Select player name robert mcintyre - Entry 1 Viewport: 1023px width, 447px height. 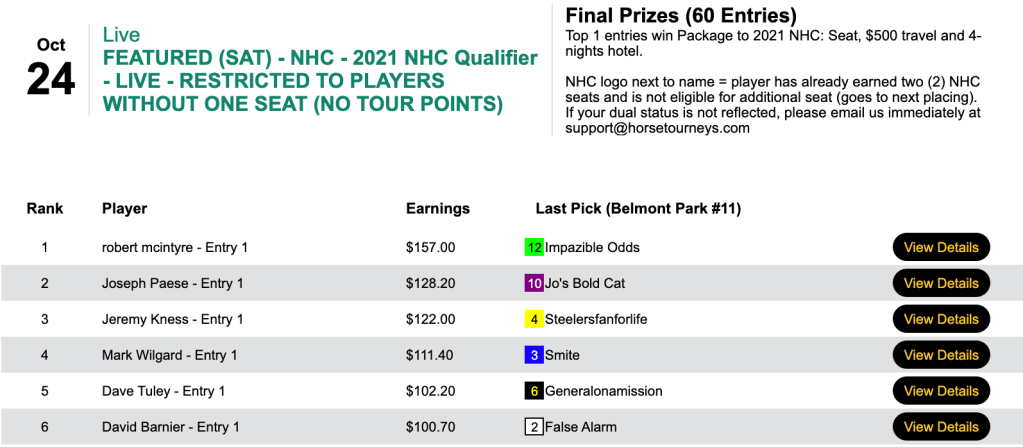tap(175, 247)
